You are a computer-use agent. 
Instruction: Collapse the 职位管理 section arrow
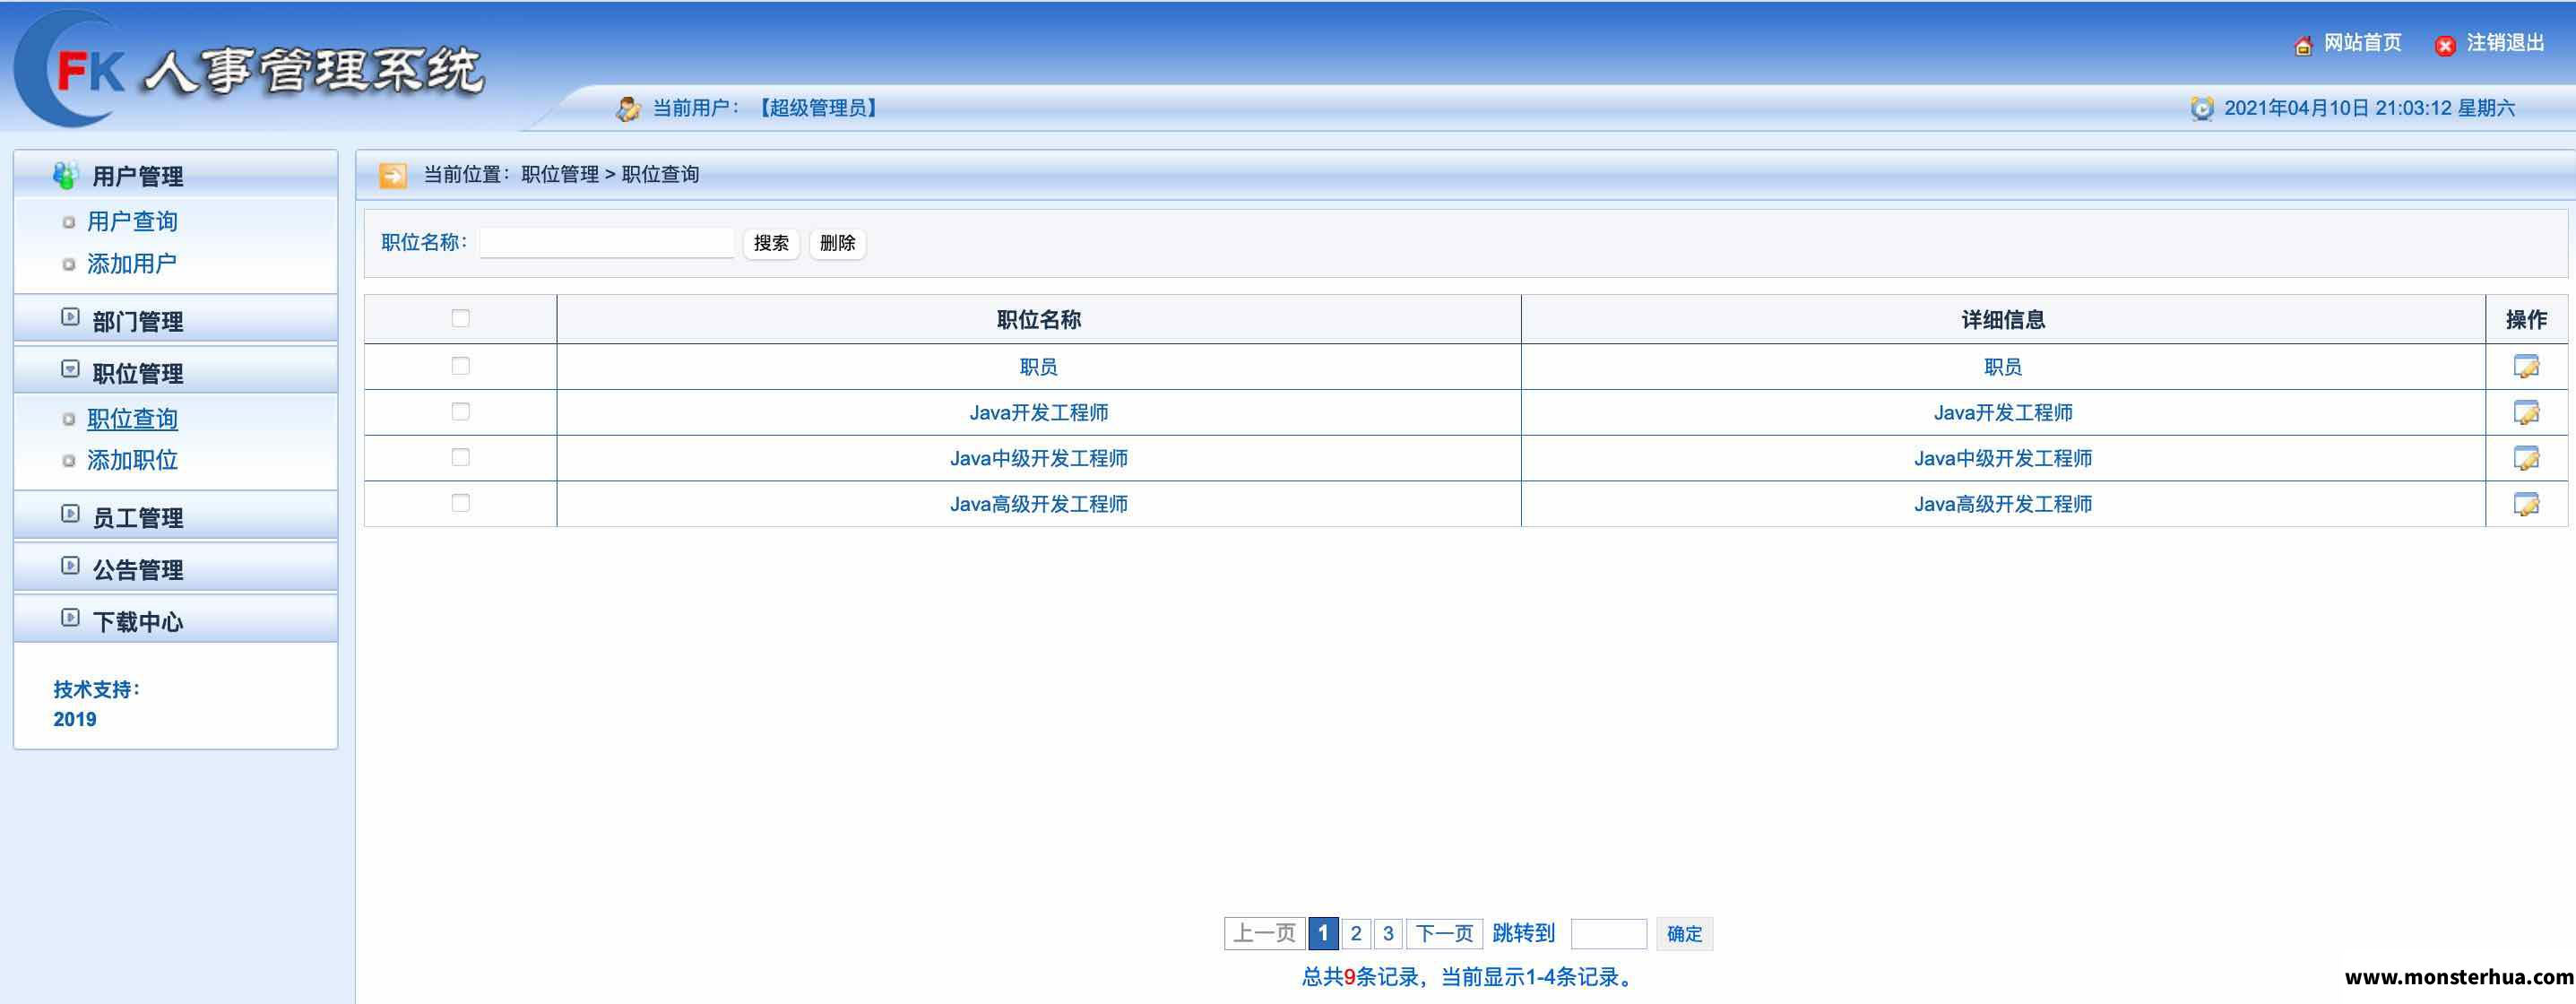[x=70, y=369]
